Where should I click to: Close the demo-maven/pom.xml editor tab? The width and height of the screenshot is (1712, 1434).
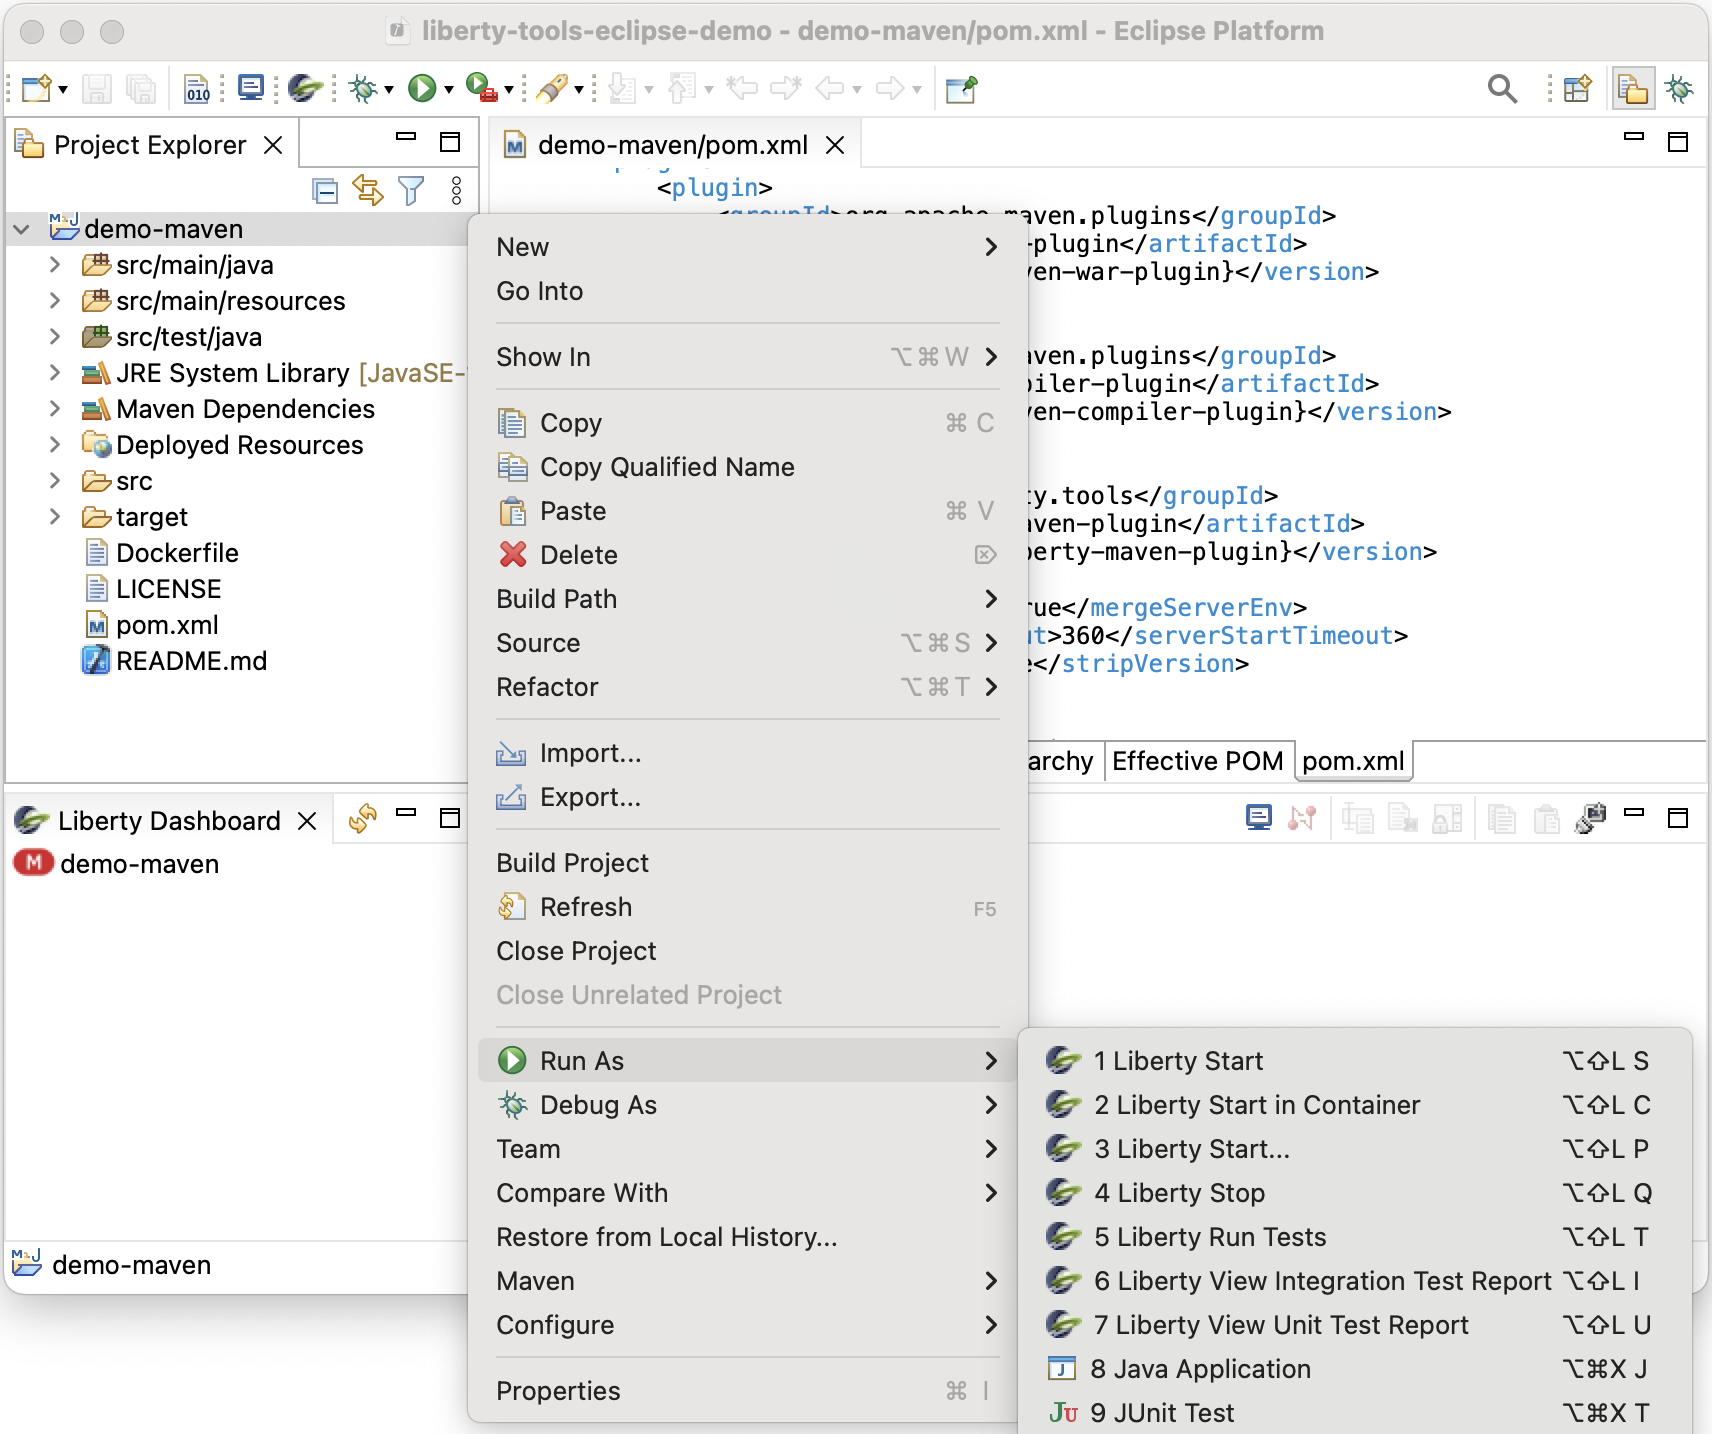pyautogui.click(x=835, y=145)
